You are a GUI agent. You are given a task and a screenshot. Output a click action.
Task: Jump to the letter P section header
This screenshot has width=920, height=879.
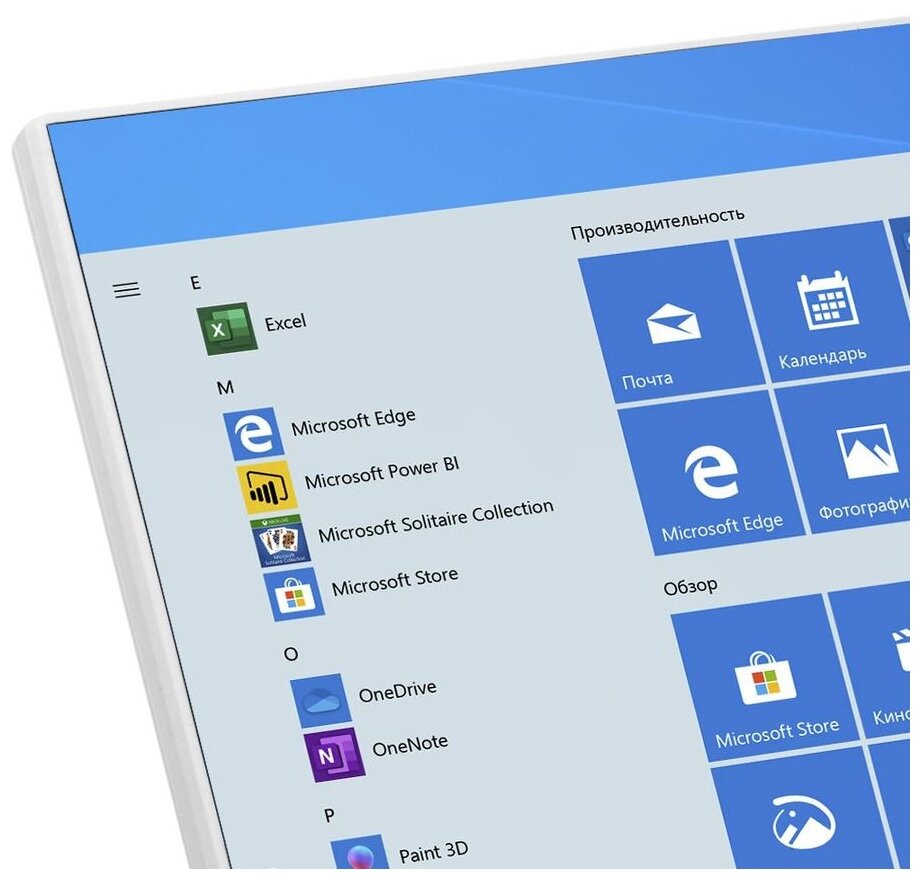coord(329,815)
